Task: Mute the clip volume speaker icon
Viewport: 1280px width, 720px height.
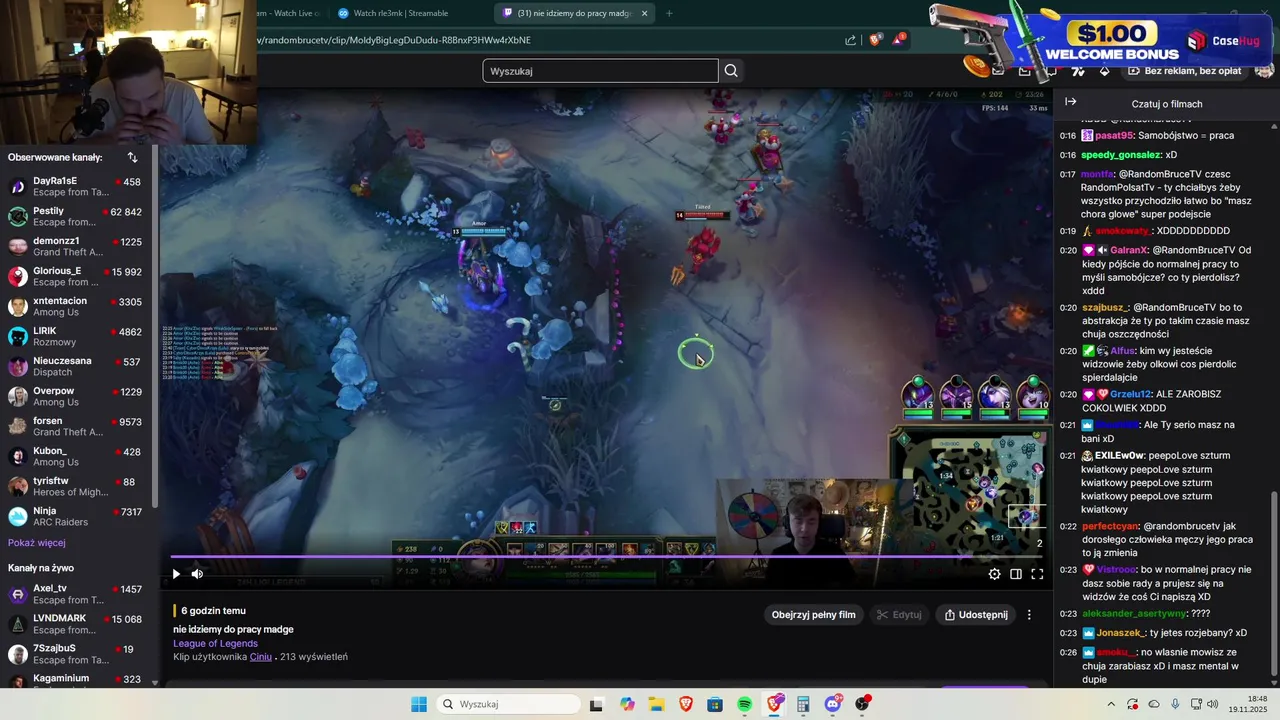Action: click(x=197, y=574)
